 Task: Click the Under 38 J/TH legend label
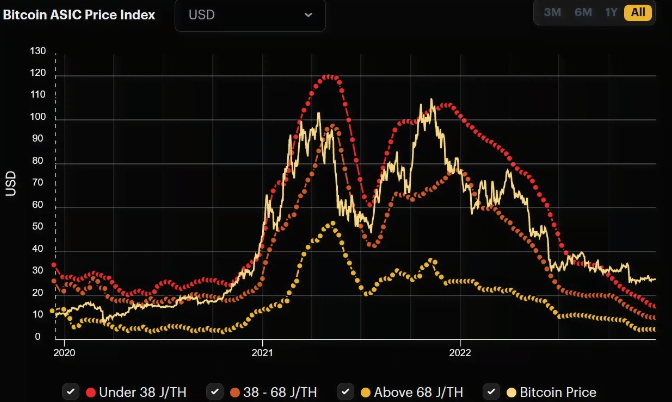[143, 391]
